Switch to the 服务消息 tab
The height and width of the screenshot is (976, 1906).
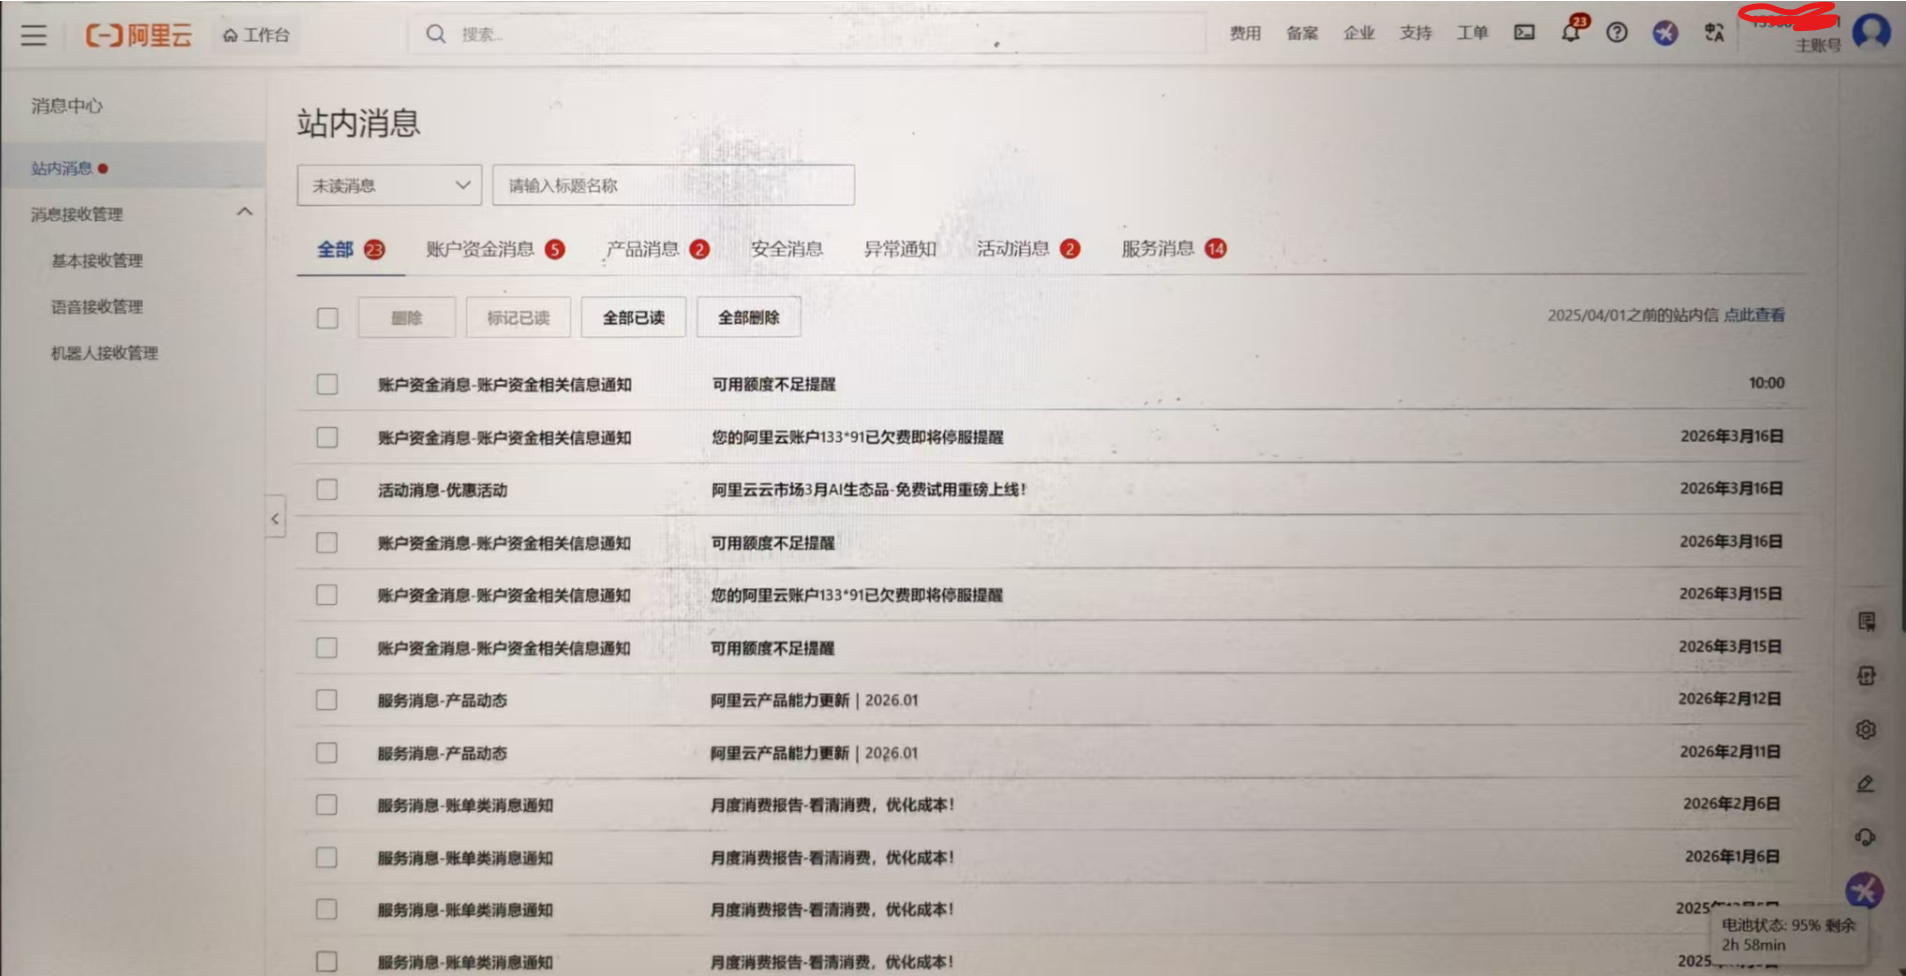[x=1173, y=249]
